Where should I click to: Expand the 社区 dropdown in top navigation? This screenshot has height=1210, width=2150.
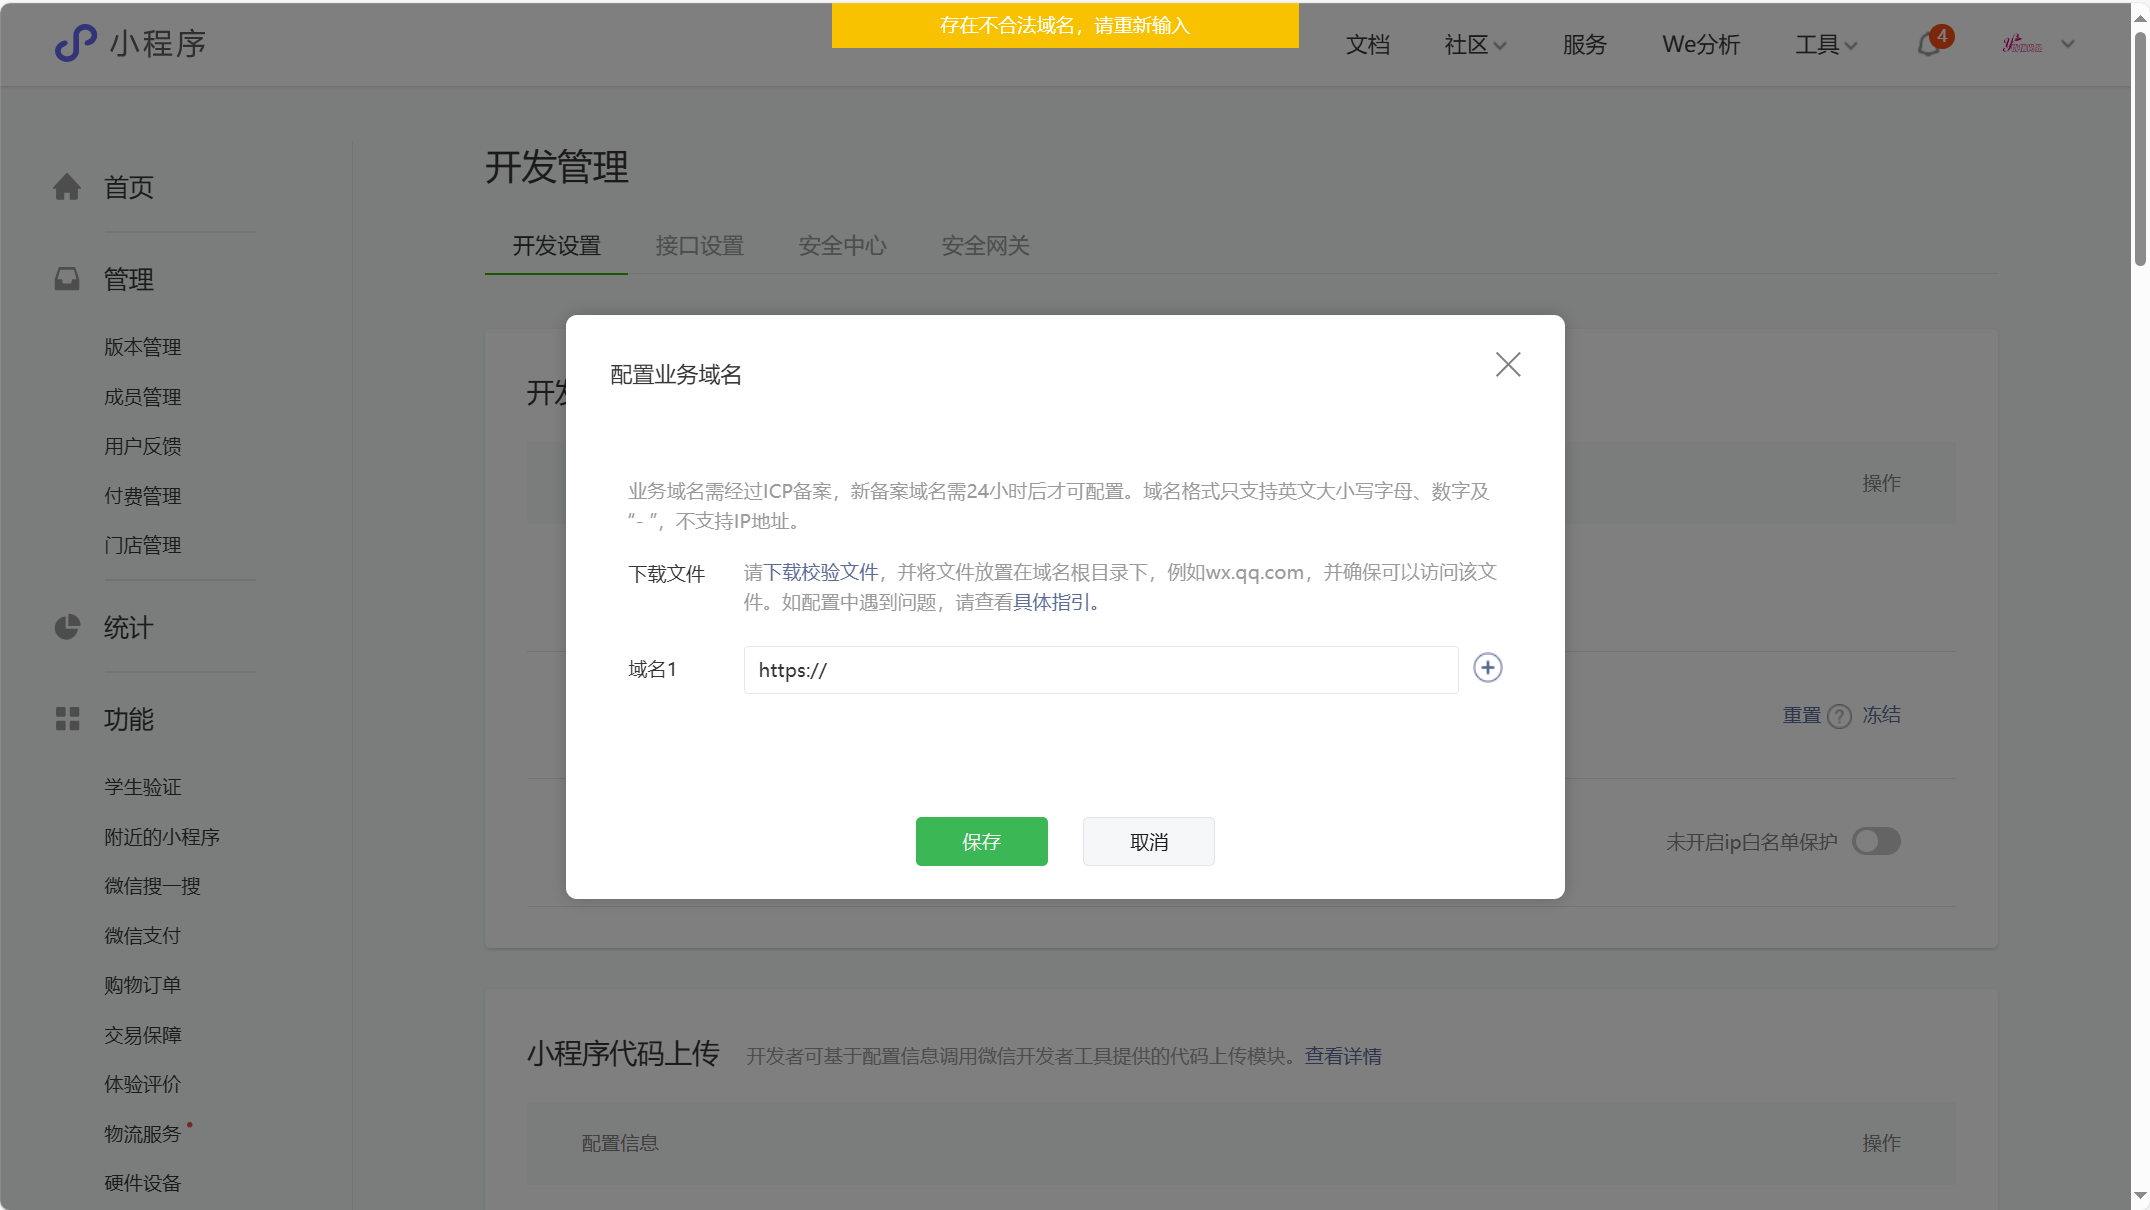(x=1475, y=45)
